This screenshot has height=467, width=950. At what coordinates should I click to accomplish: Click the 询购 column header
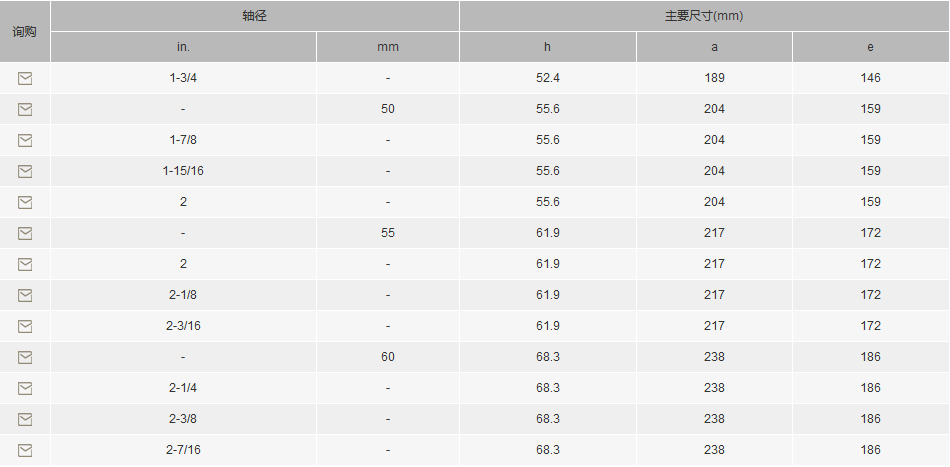point(25,31)
